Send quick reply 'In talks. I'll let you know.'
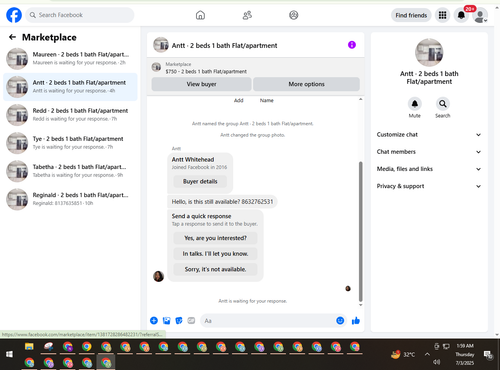 (x=215, y=254)
